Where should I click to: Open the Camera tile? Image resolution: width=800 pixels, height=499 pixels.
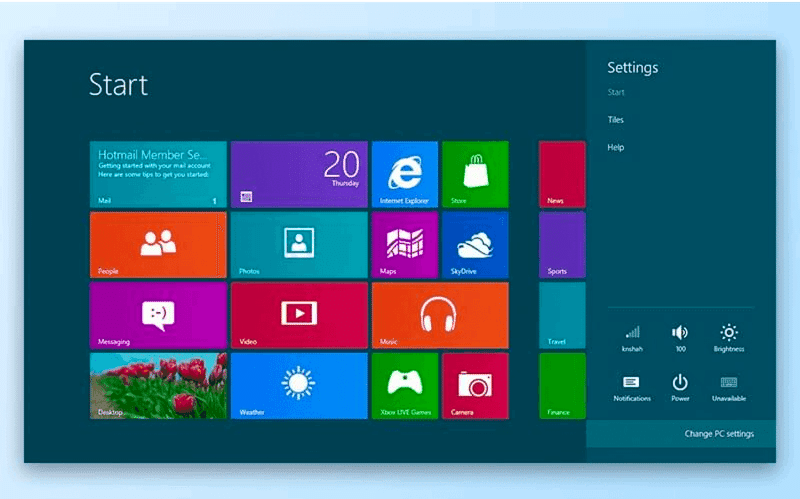pos(475,386)
